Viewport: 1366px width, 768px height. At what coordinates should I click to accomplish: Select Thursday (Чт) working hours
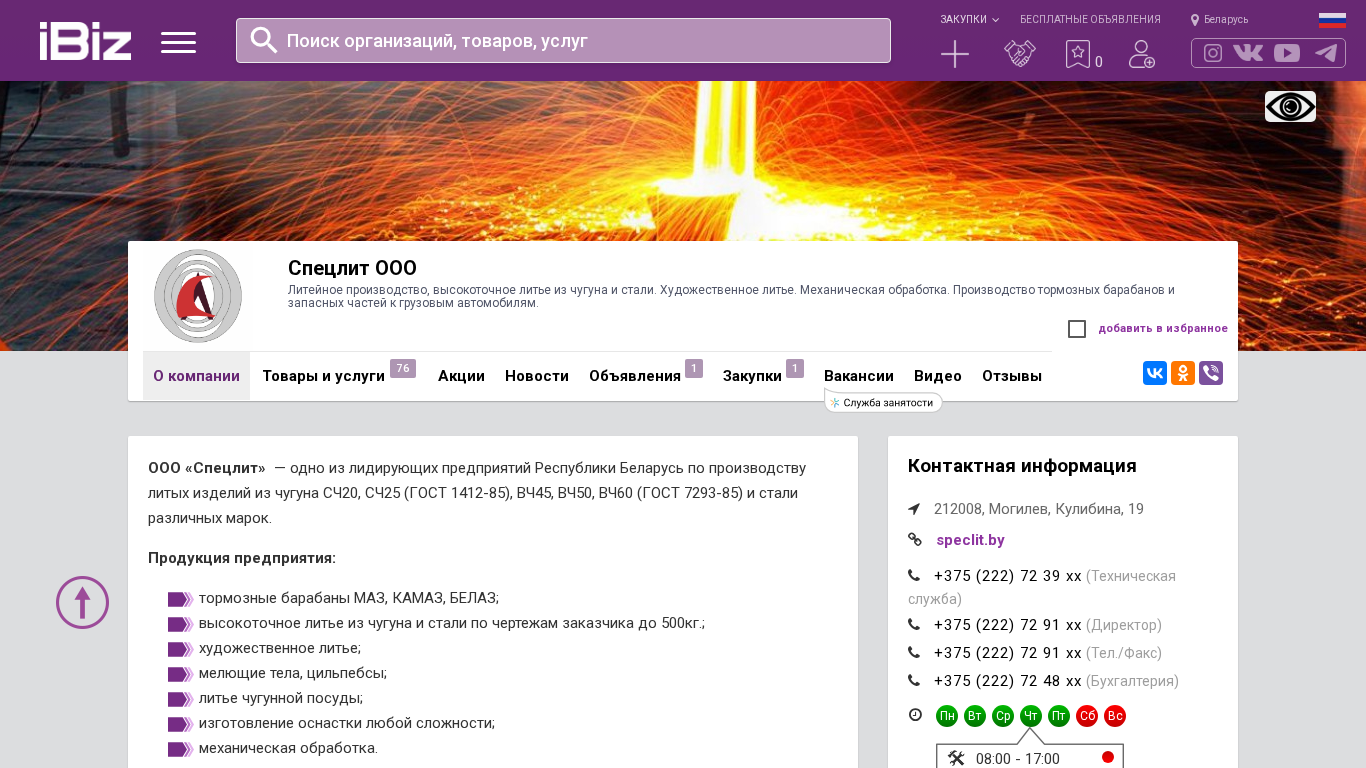[x=1031, y=716]
